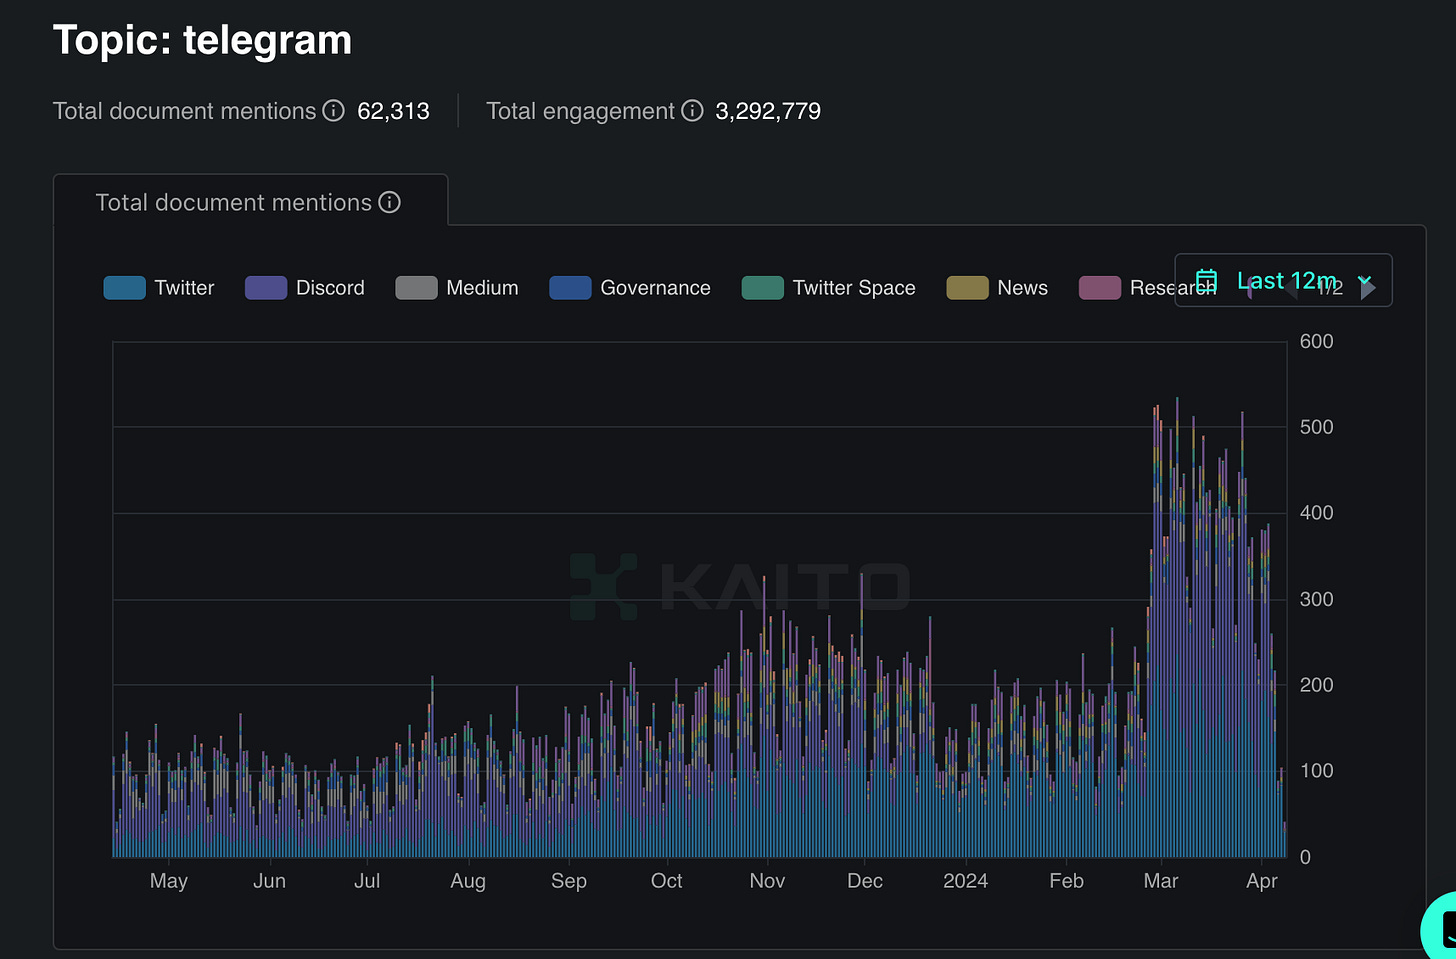Screen dimensions: 1456x959
Task: Click the Aug x-axis label
Action: point(468,881)
